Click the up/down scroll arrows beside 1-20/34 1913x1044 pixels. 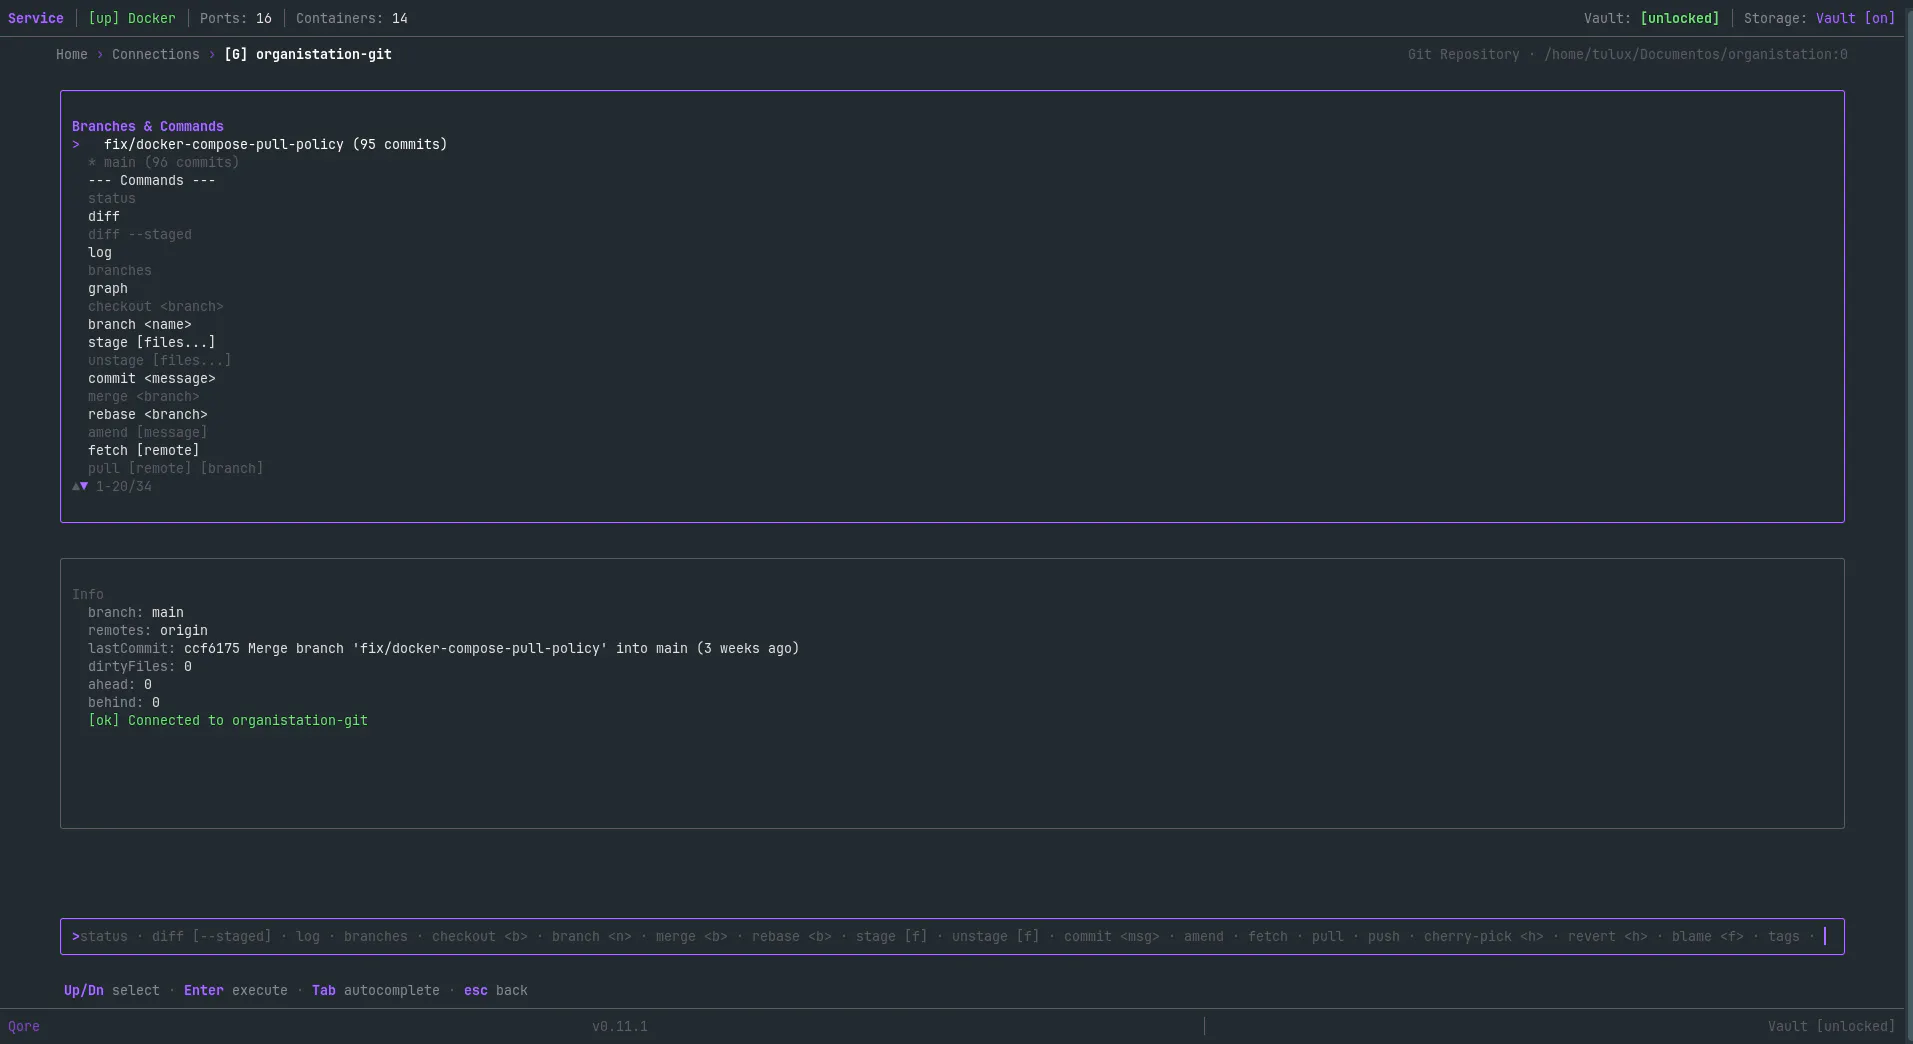tap(80, 486)
